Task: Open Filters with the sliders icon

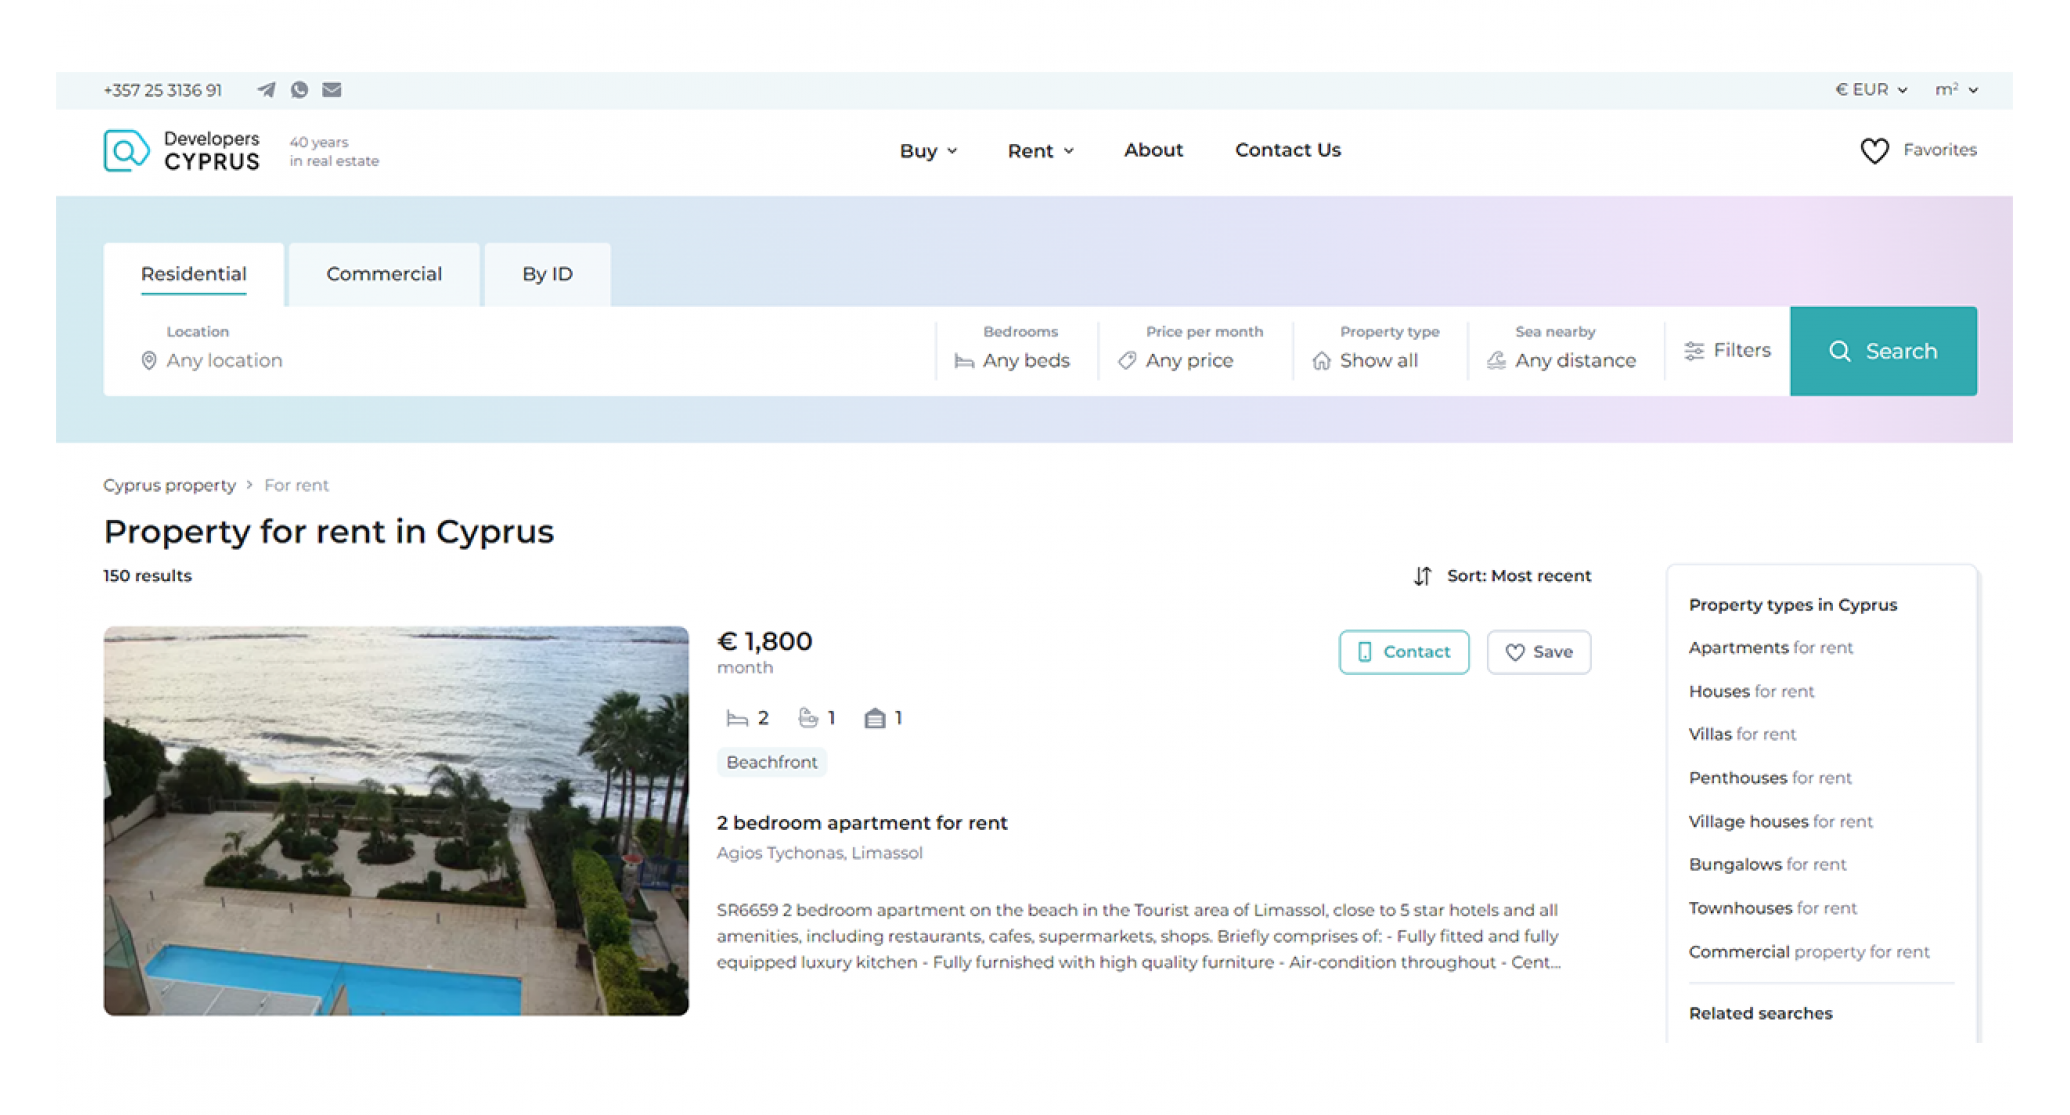Action: [x=1694, y=351]
